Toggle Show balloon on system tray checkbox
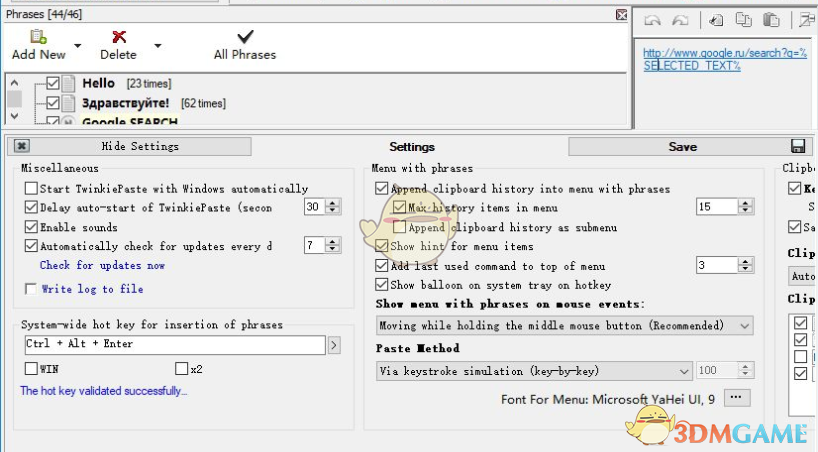Image resolution: width=818 pixels, height=452 pixels. pyautogui.click(x=381, y=285)
